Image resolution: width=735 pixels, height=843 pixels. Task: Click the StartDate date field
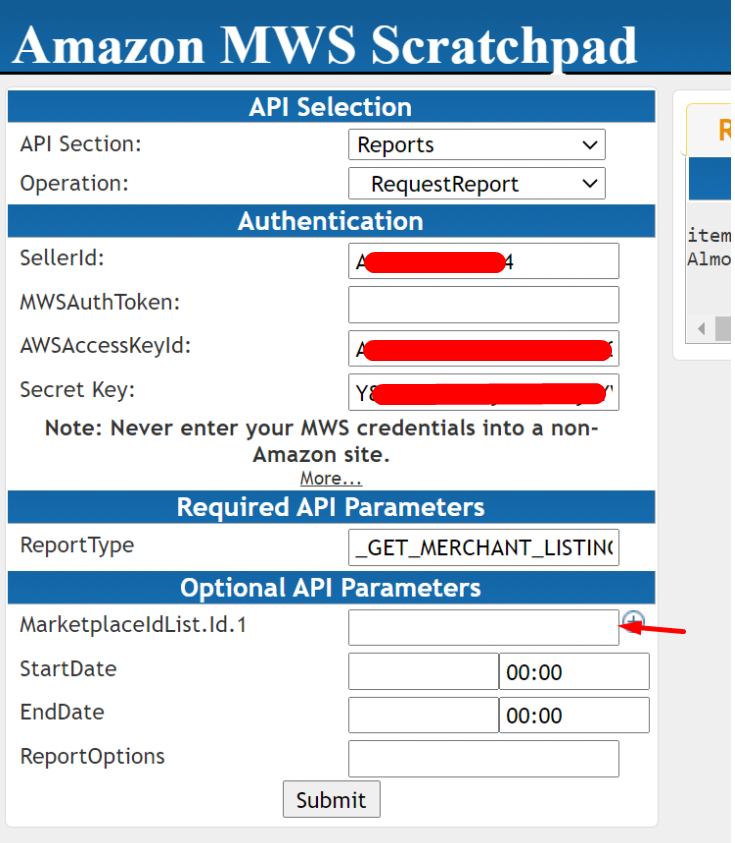(423, 672)
